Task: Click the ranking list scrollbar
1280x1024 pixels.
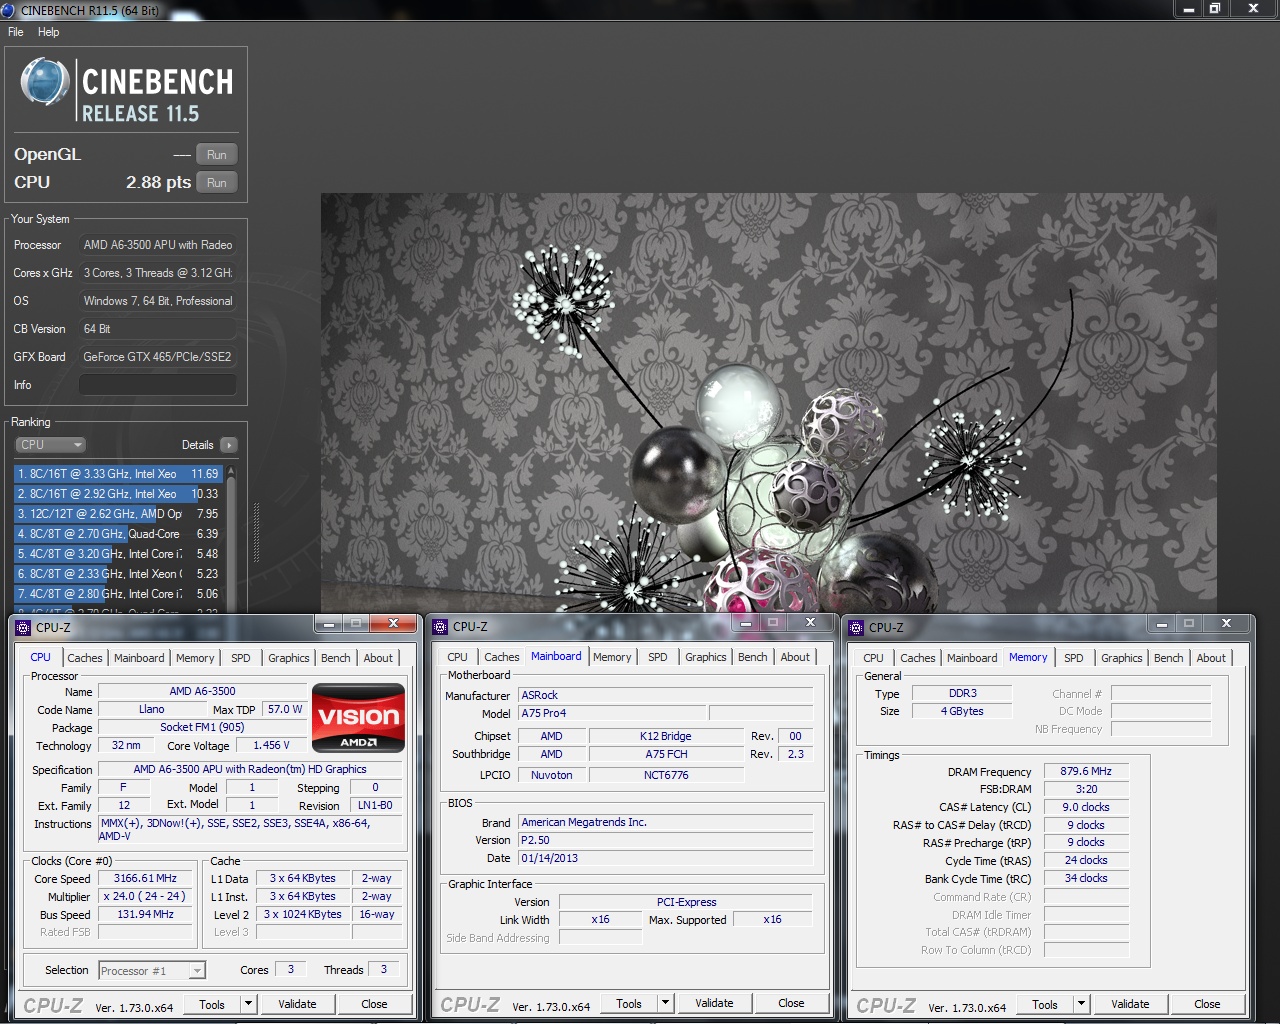Action: coord(231,538)
